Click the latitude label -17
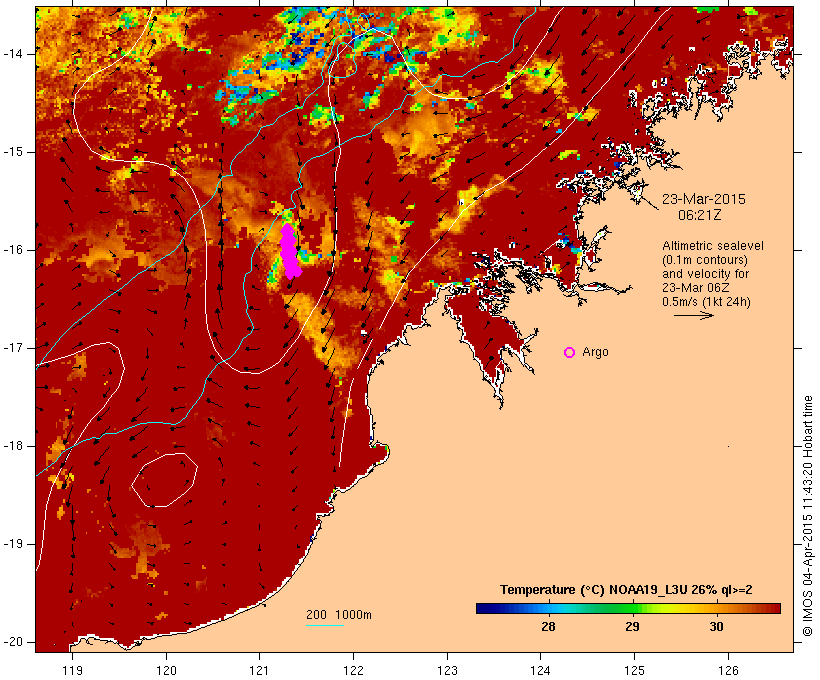 13,348
